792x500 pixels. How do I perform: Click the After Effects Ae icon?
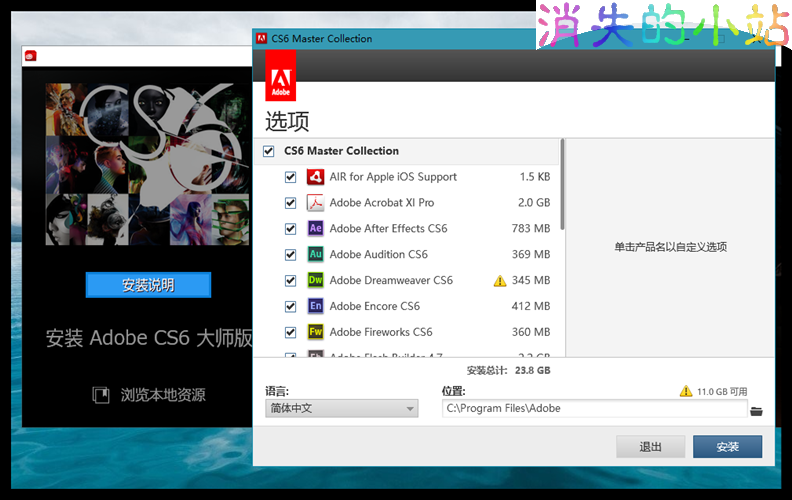(x=316, y=228)
